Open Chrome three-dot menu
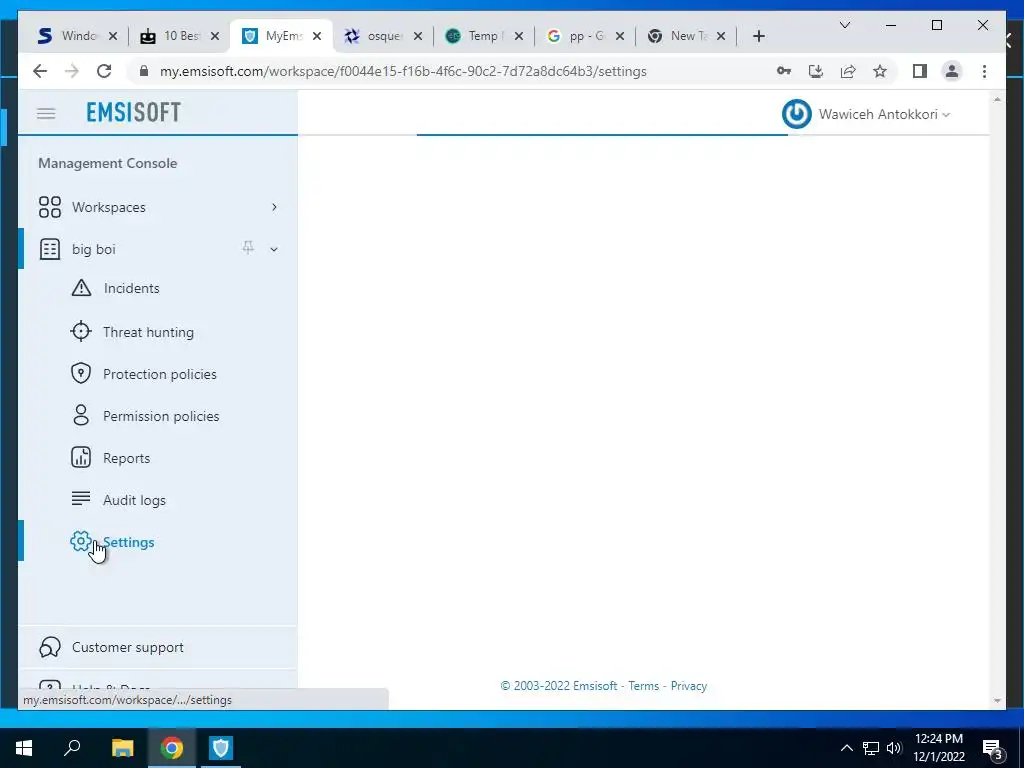The image size is (1024, 768). pyautogui.click(x=984, y=71)
